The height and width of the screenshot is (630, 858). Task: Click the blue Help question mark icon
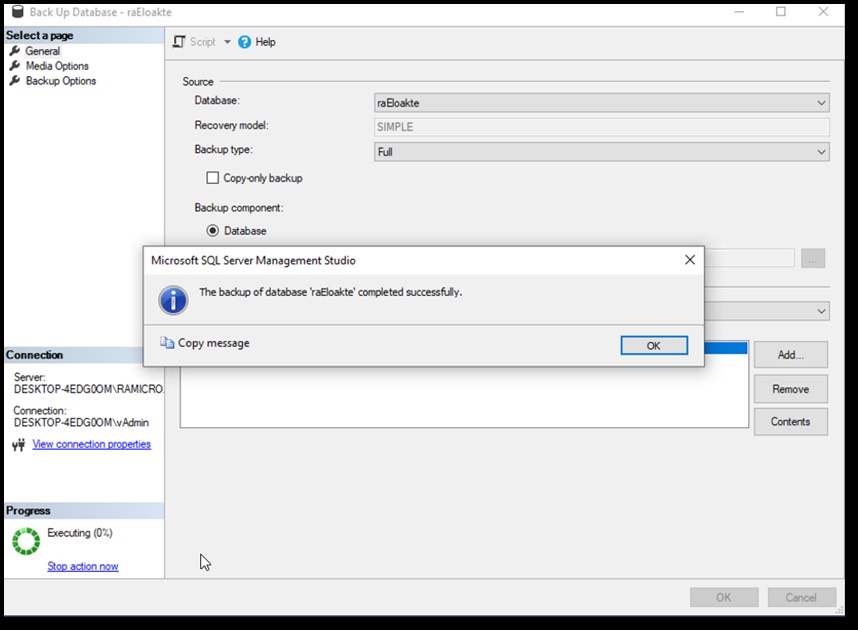point(245,42)
